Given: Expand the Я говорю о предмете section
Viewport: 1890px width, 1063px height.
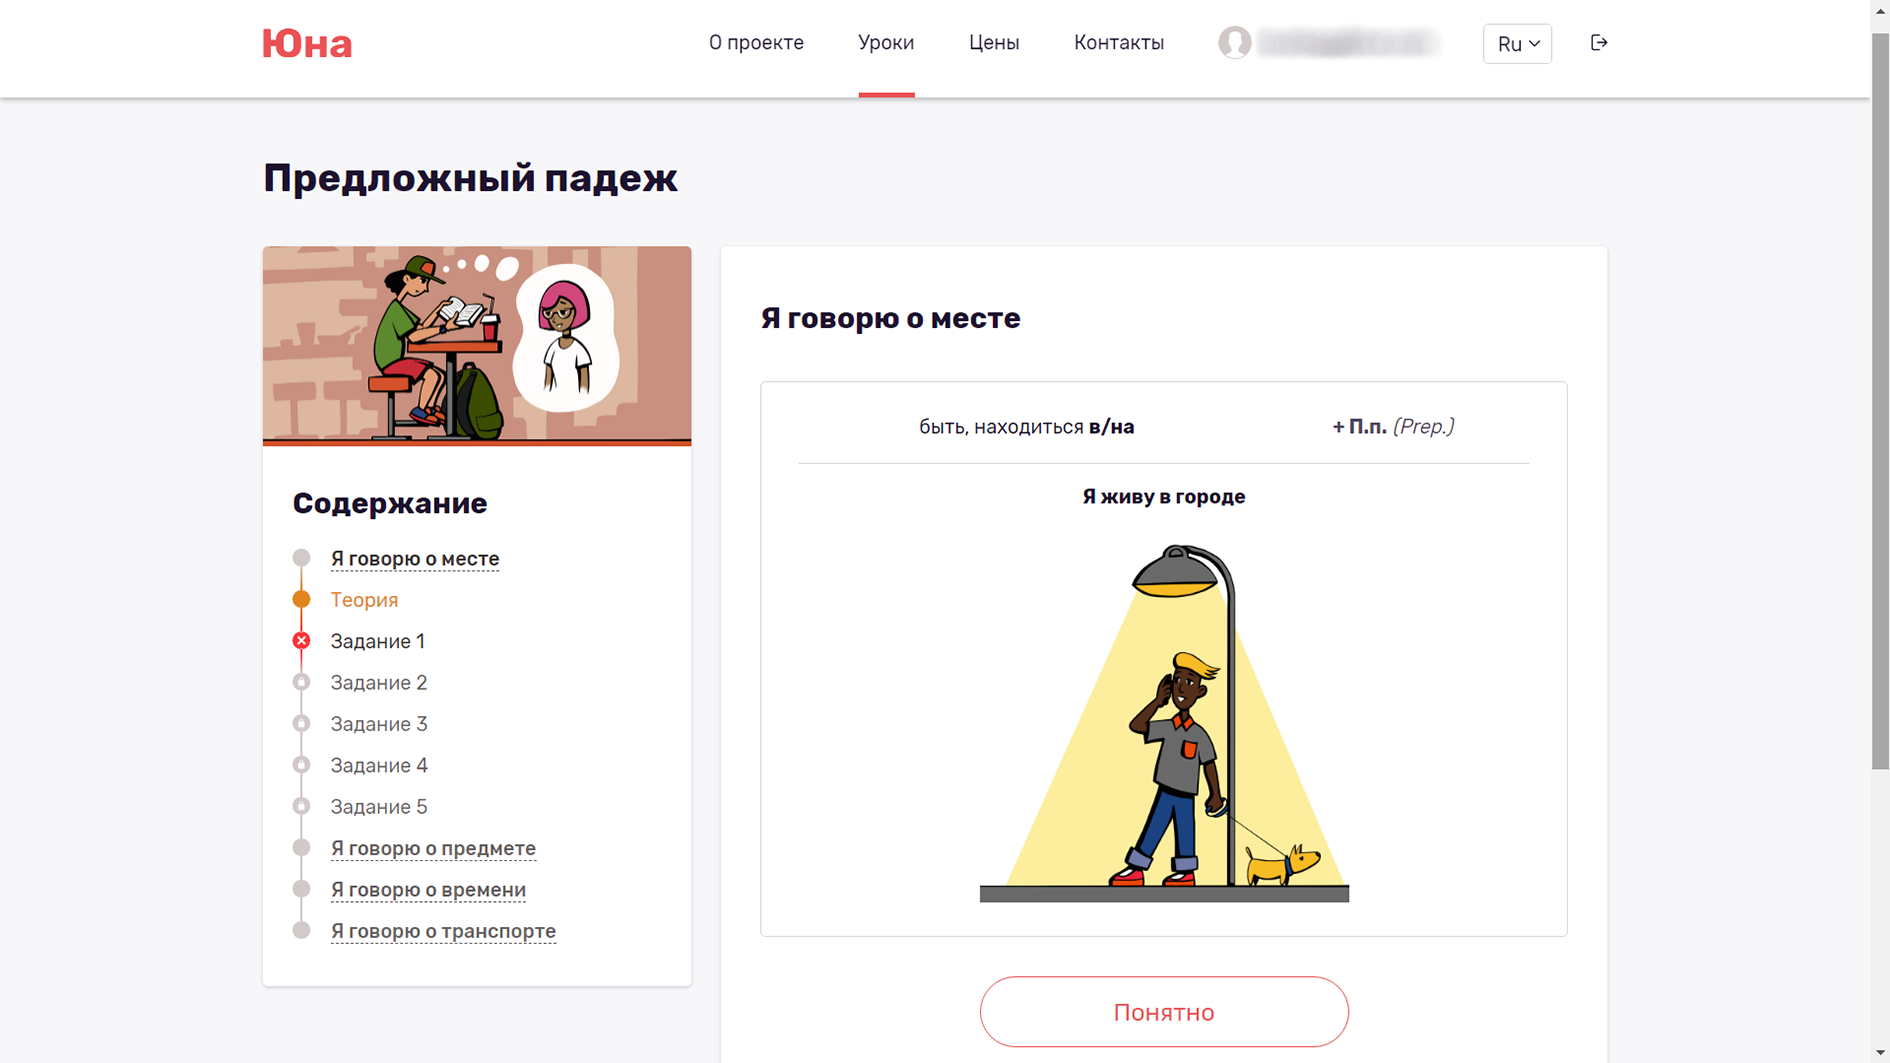Looking at the screenshot, I should pos(433,848).
